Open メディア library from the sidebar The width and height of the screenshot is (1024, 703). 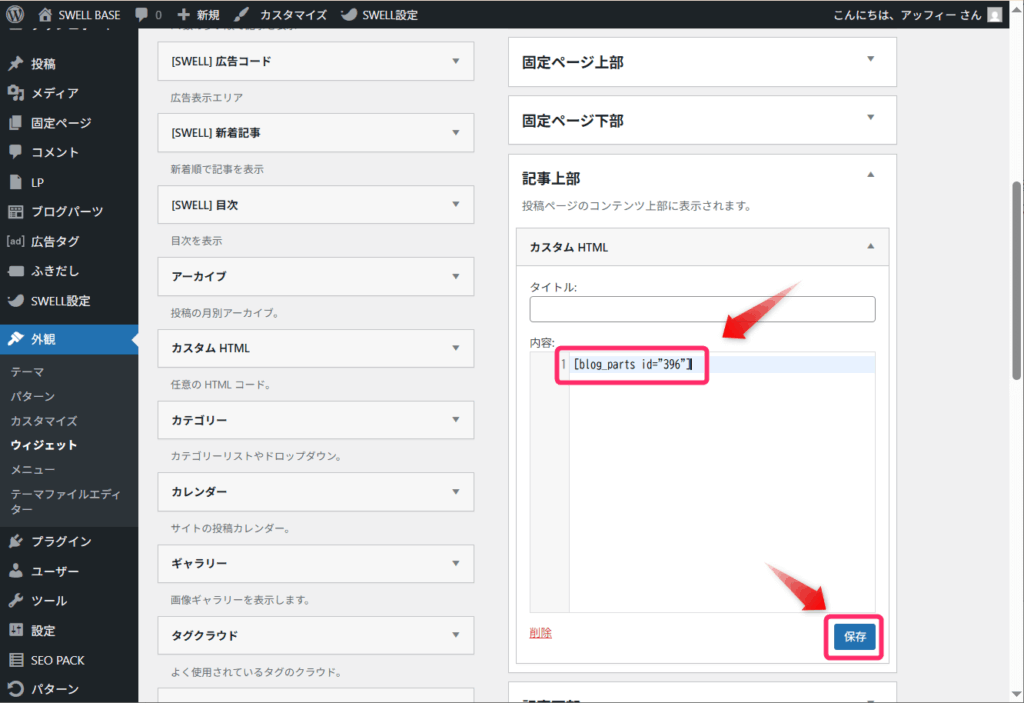tap(54, 93)
